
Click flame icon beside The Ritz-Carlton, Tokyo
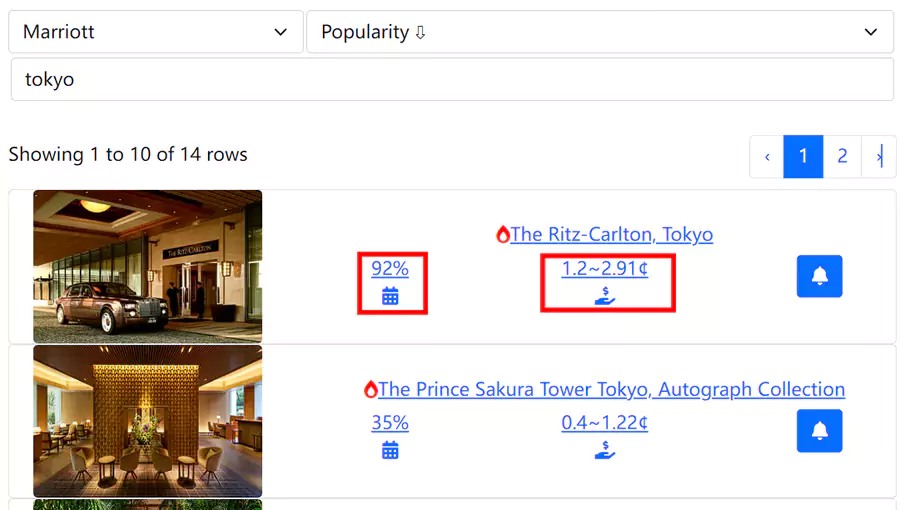(x=503, y=235)
